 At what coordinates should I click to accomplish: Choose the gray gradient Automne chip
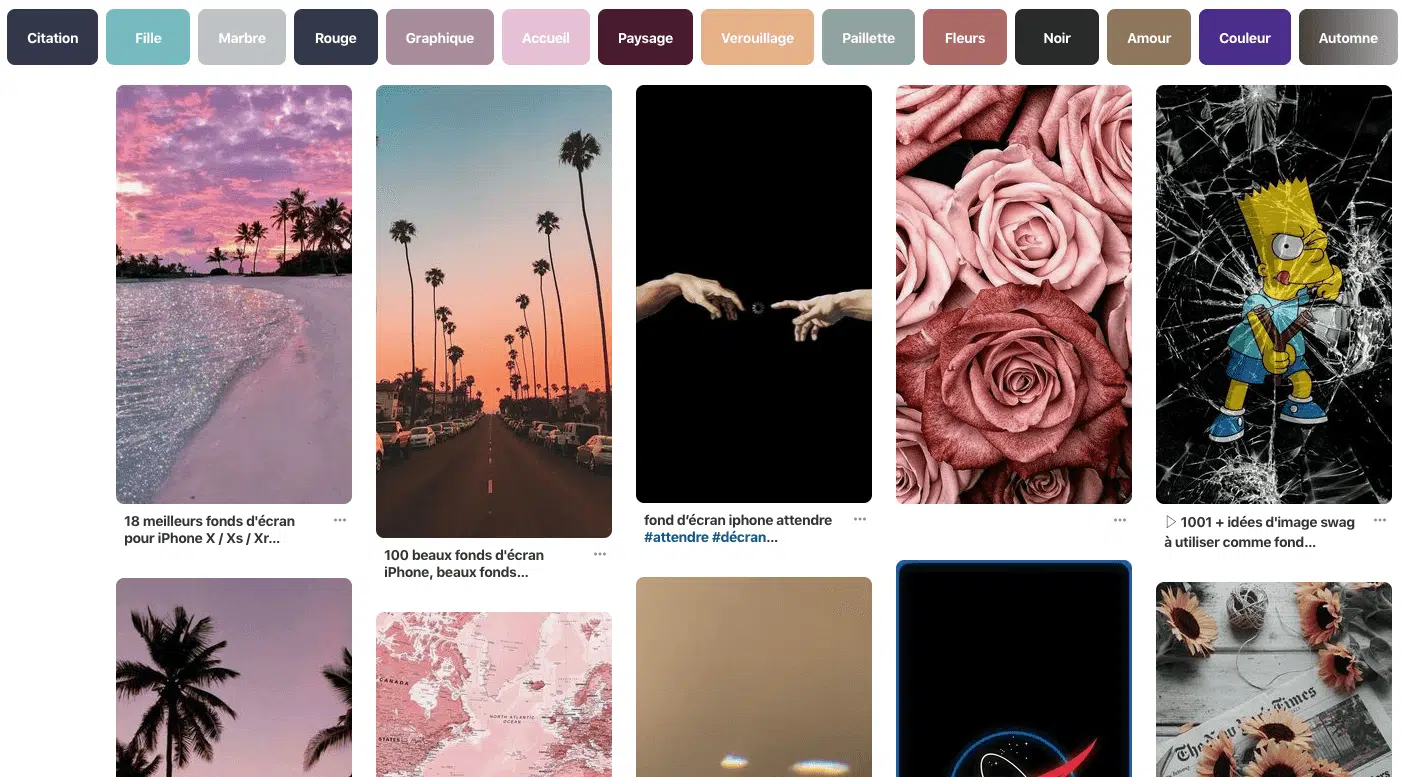1348,37
